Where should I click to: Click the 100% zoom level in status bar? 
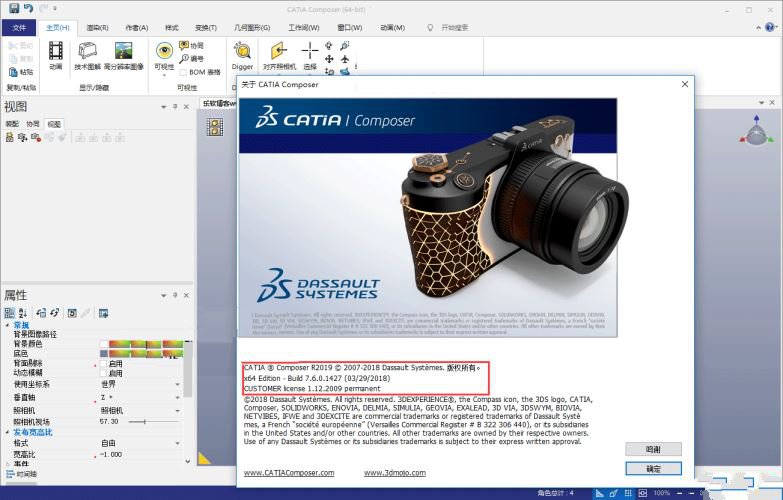pos(662,493)
